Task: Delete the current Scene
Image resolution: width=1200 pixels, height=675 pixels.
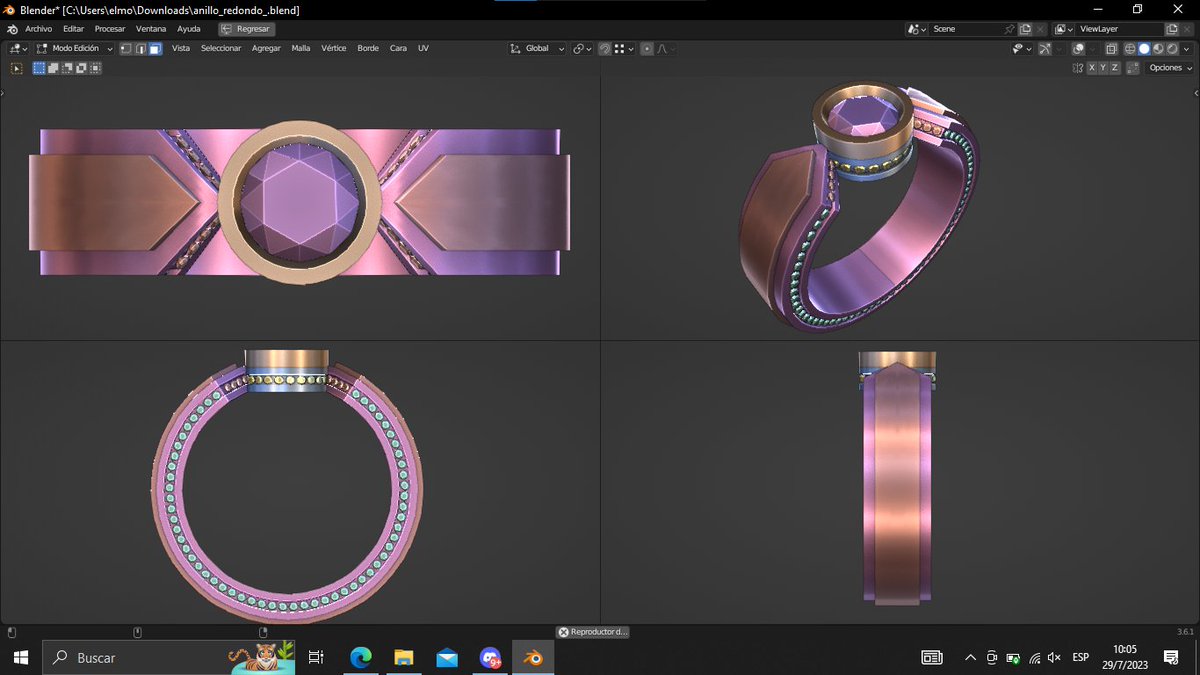Action: coord(1040,29)
